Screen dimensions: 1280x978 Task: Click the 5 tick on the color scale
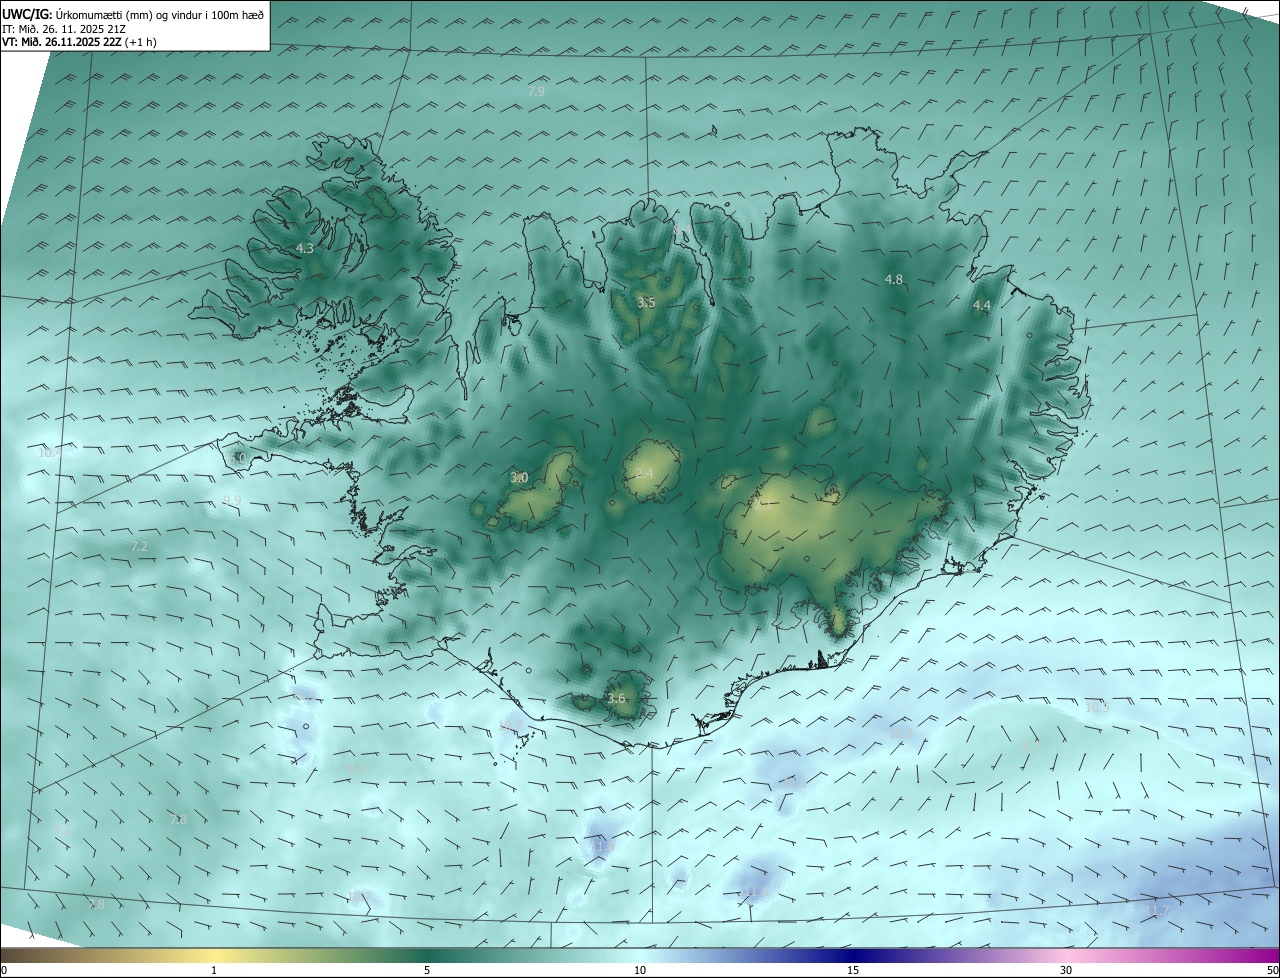[x=427, y=970]
